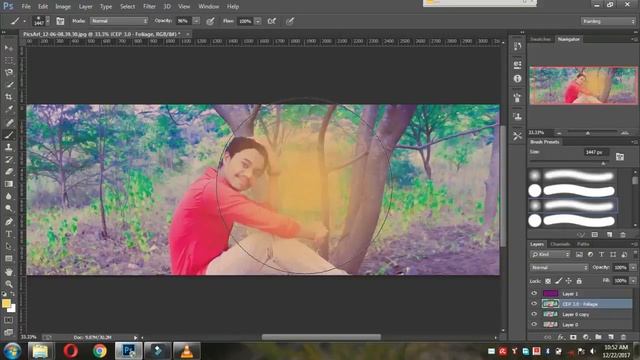Switch to the Paths tab
The image size is (640, 360).
click(583, 244)
